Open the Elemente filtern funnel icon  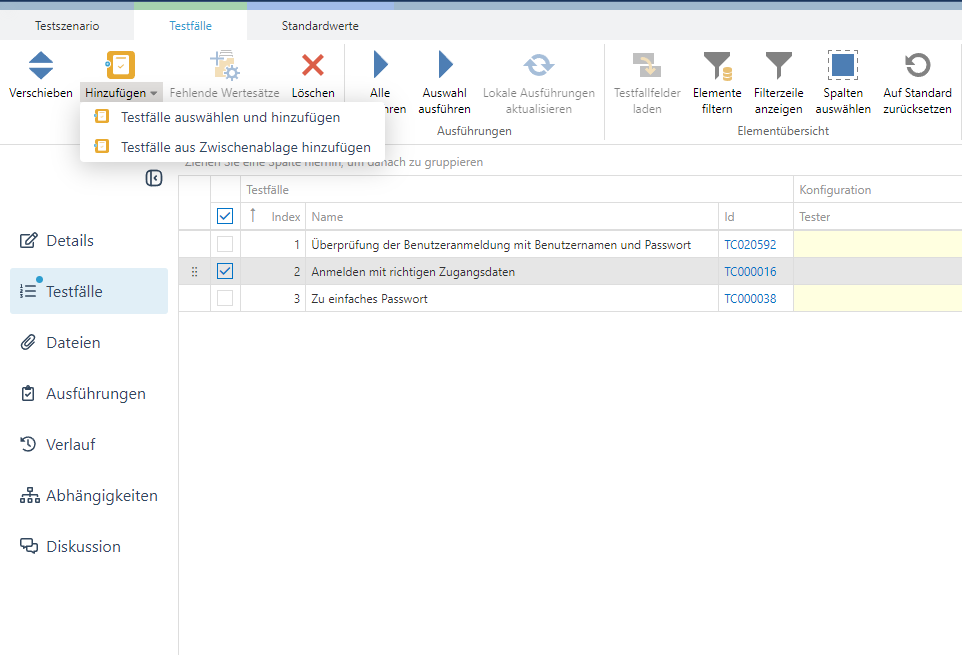click(717, 66)
